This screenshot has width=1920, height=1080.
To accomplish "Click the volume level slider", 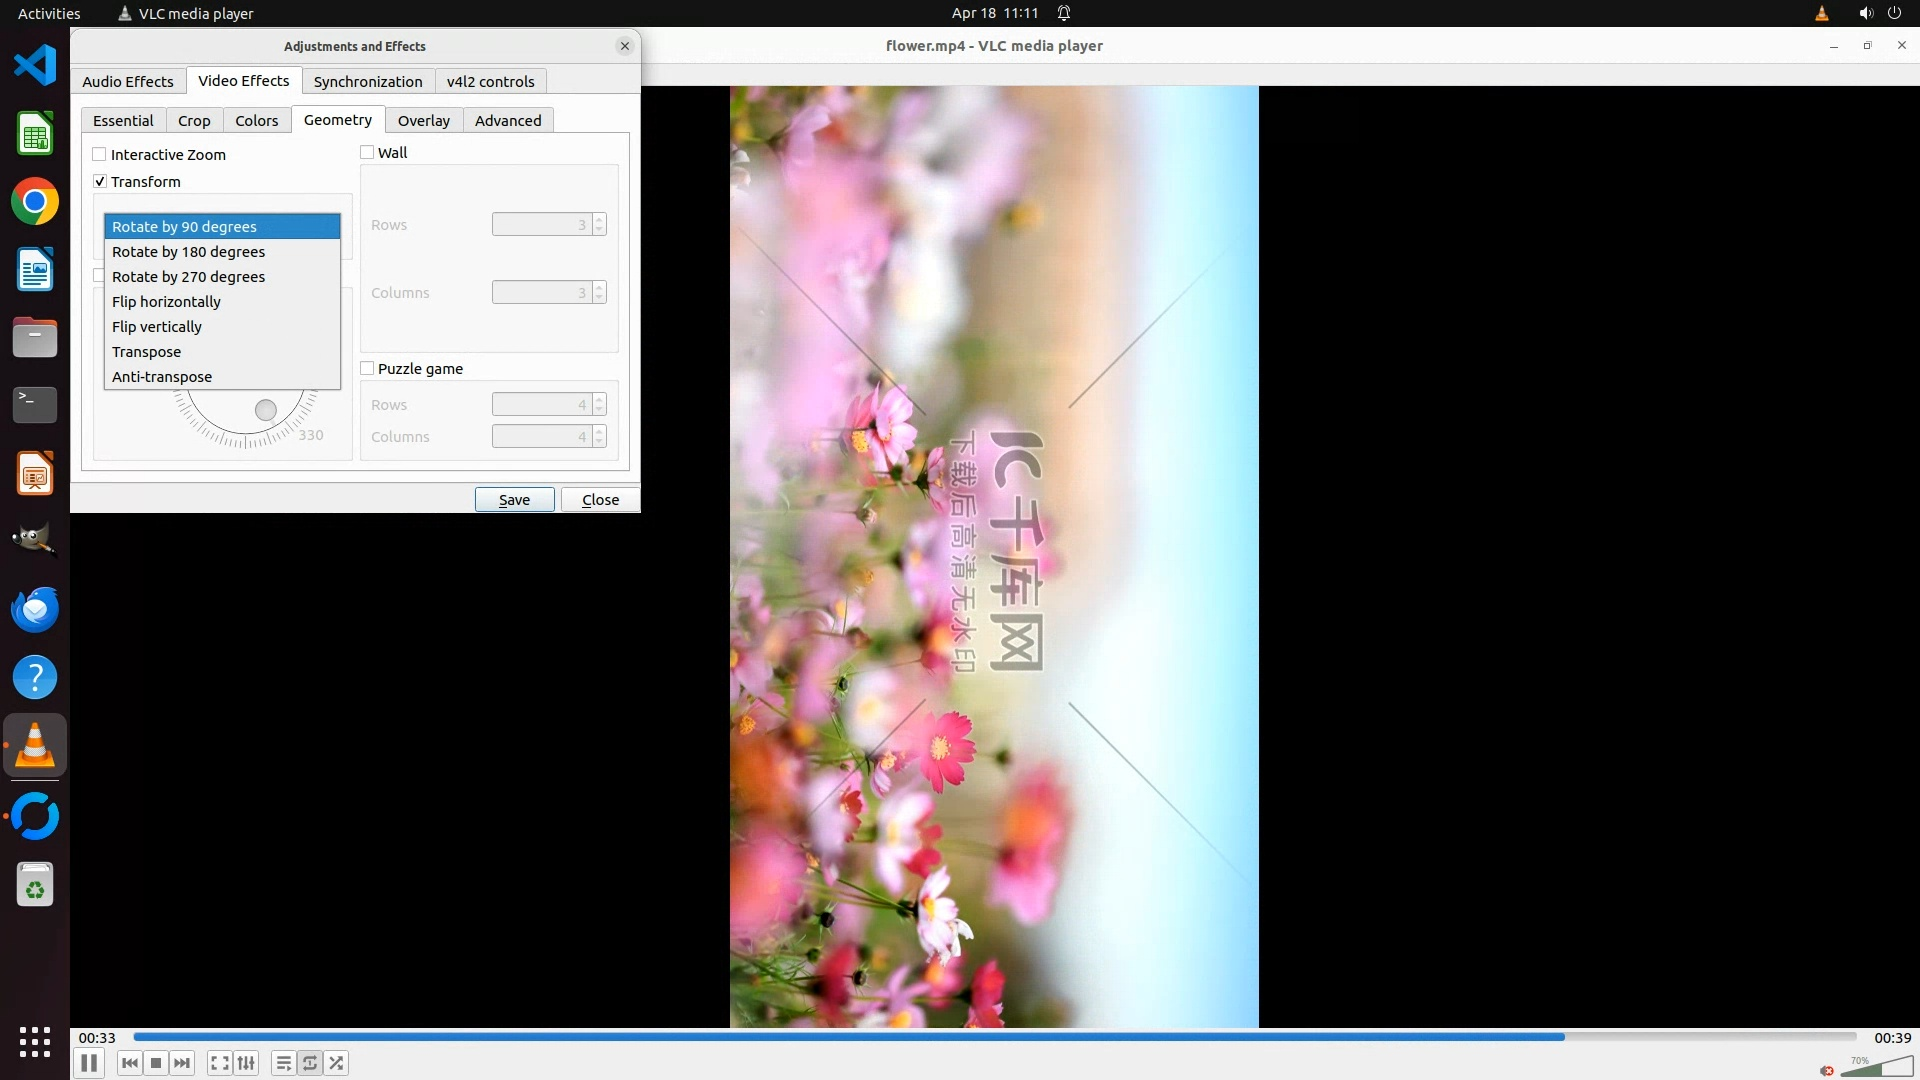I will [x=1876, y=1067].
